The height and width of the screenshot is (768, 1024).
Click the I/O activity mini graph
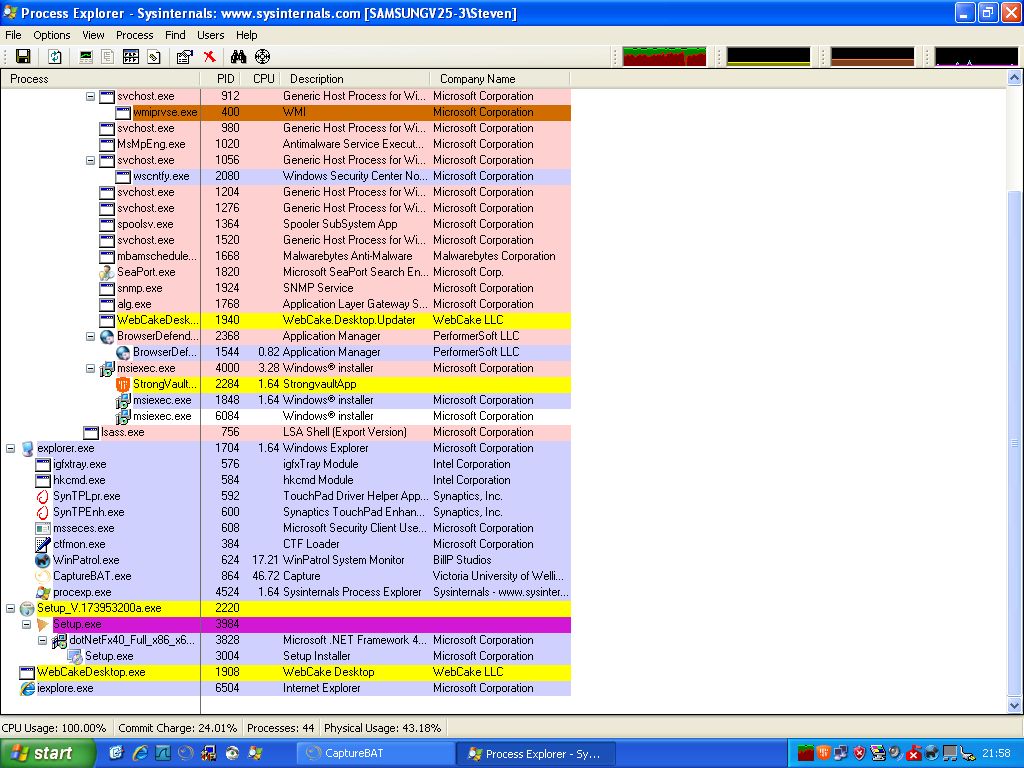[x=976, y=56]
